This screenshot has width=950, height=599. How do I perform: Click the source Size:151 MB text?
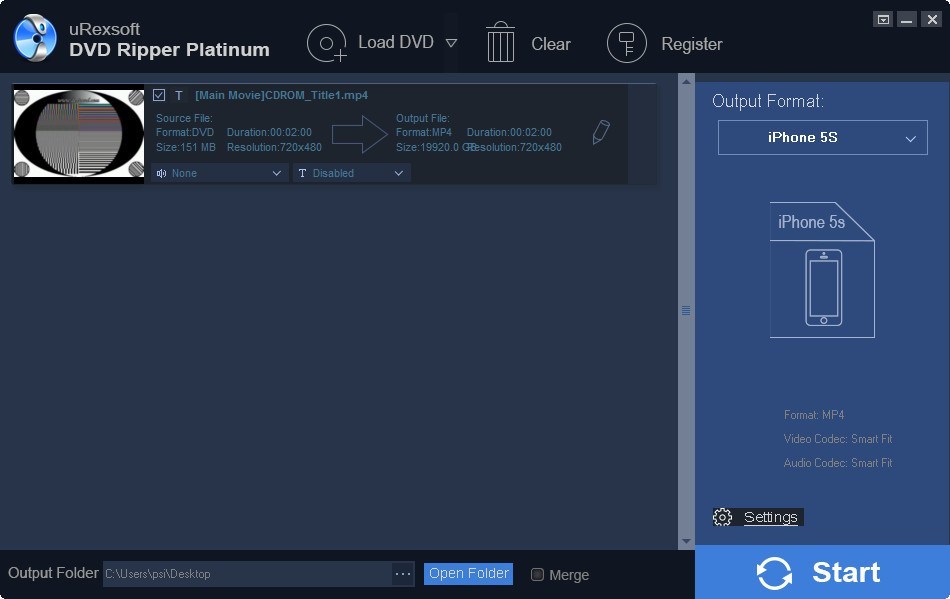[x=185, y=147]
